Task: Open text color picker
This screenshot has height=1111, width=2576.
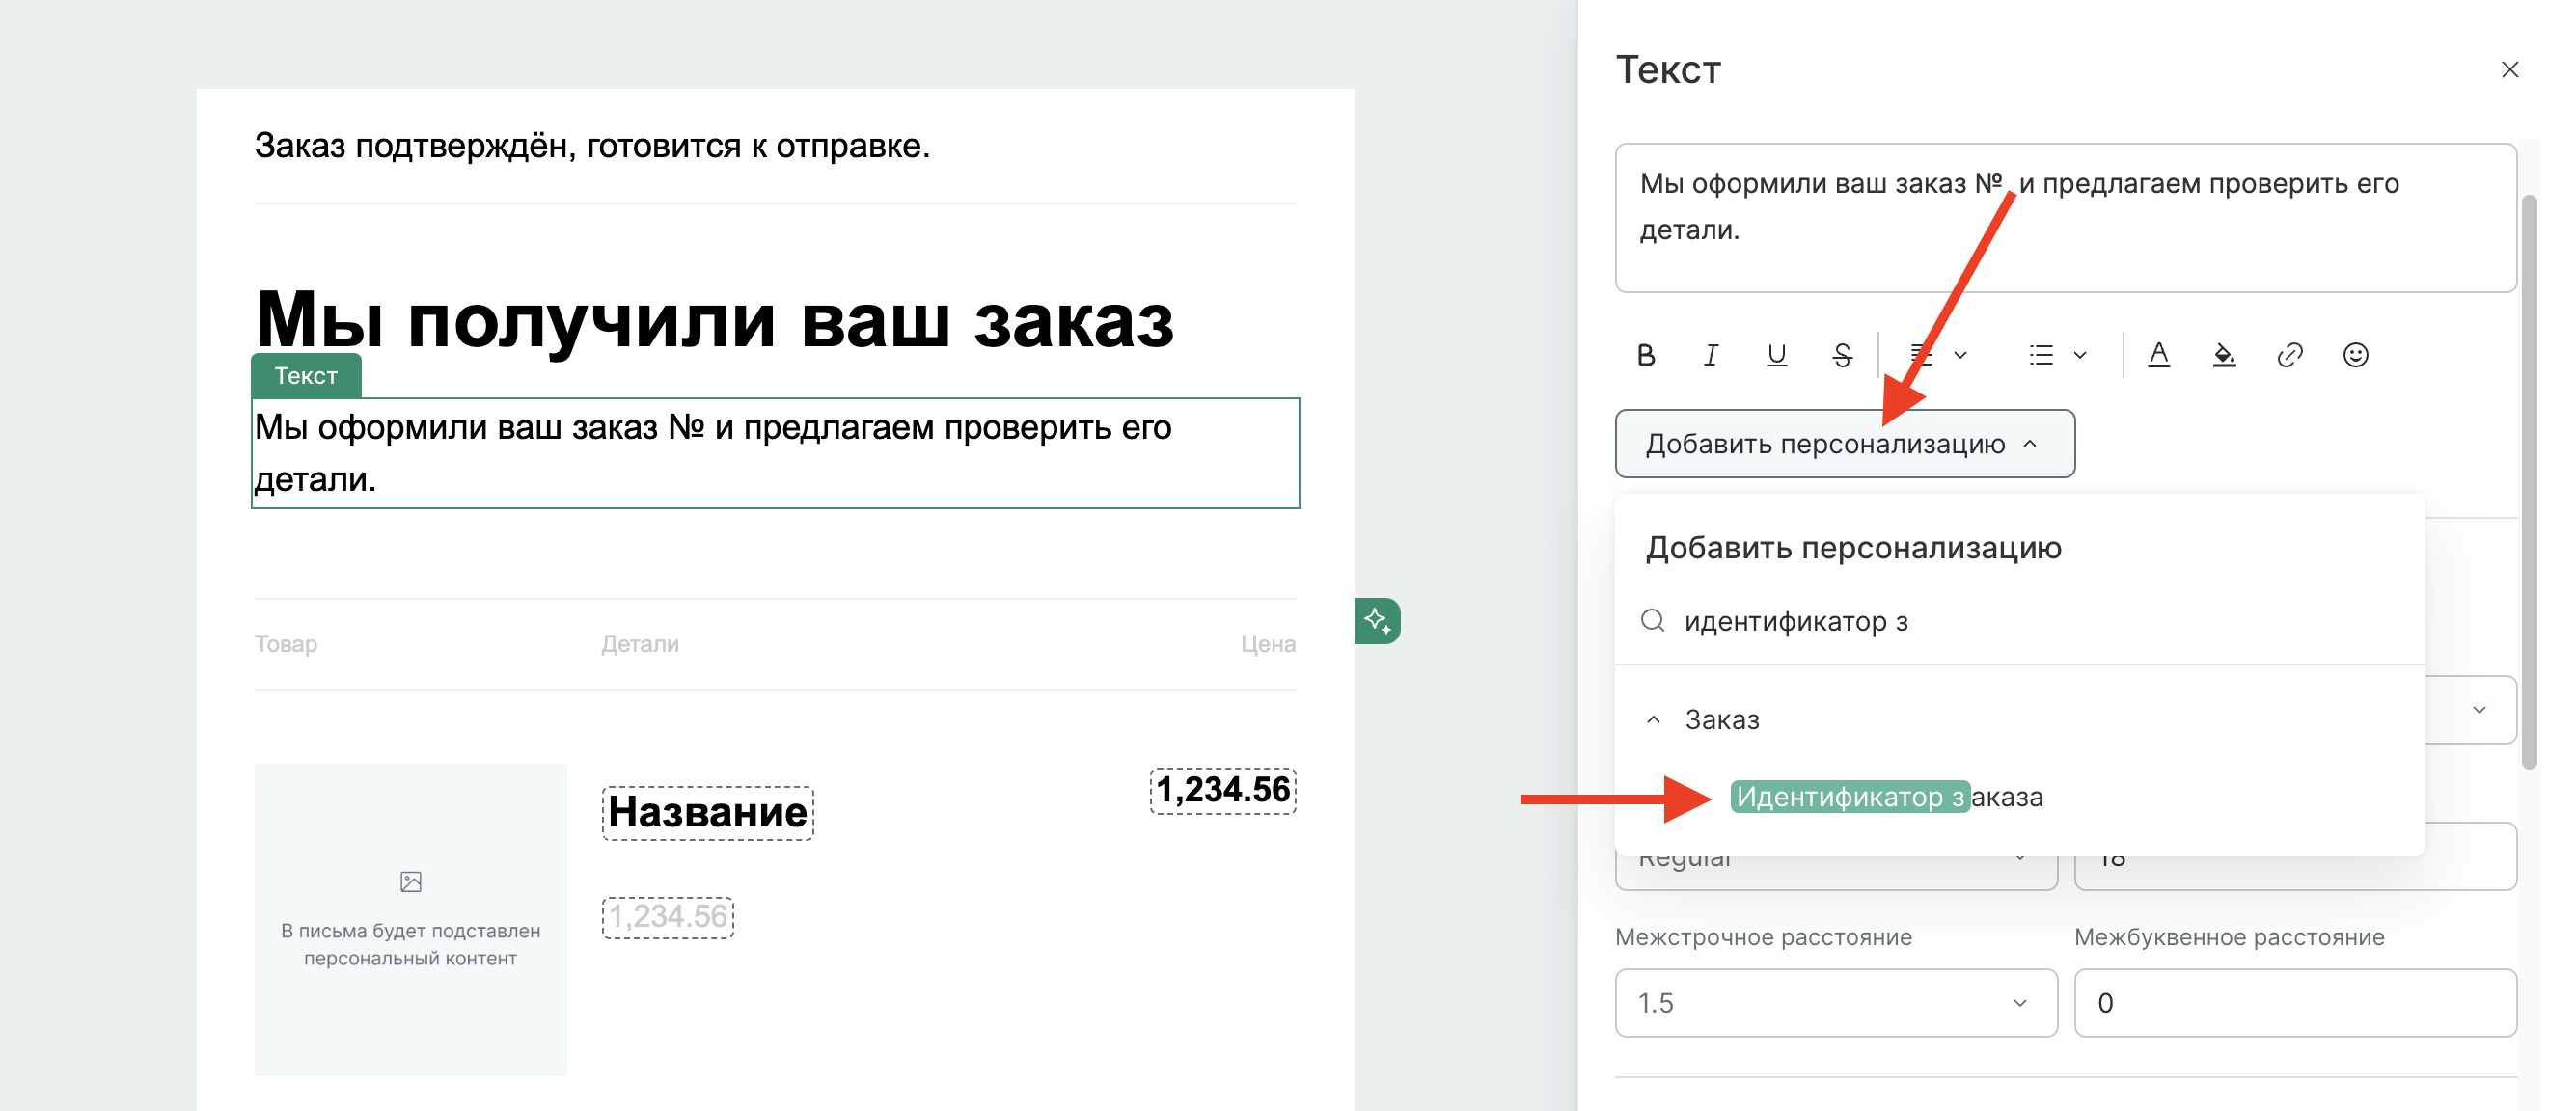Action: [x=2159, y=355]
